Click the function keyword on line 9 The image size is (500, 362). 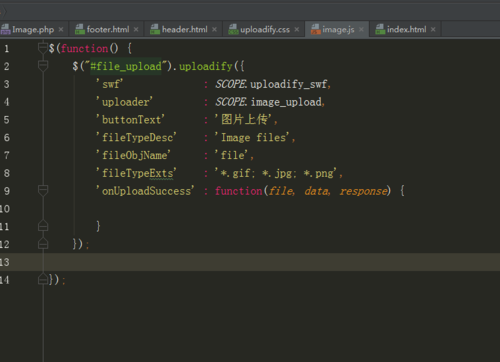pos(239,191)
